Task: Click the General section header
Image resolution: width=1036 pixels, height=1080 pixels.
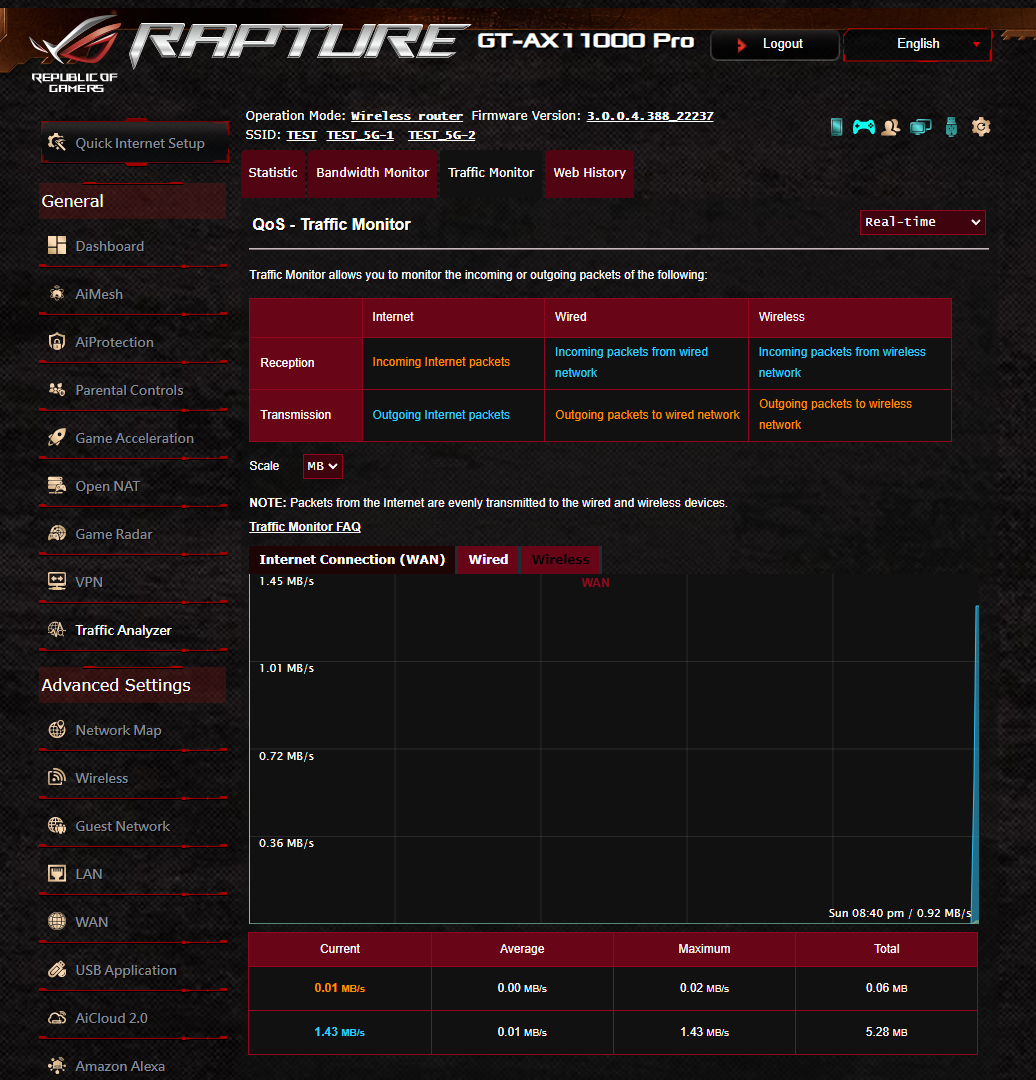Action: 132,201
